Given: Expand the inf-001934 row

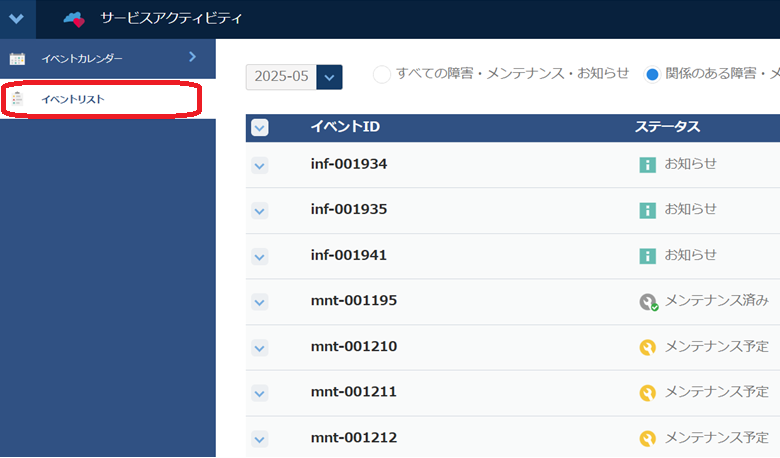Looking at the screenshot, I should click(259, 166).
